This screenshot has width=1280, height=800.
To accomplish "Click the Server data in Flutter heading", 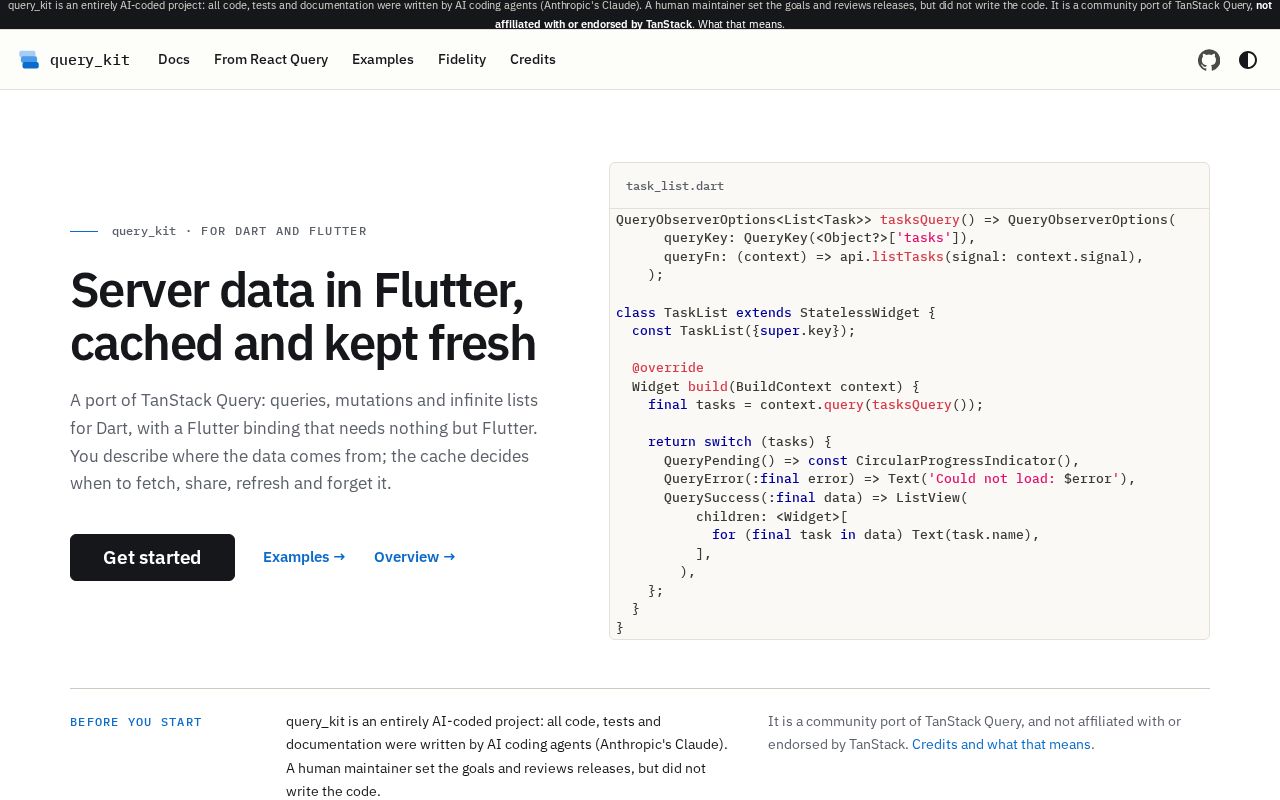I will (x=303, y=317).
